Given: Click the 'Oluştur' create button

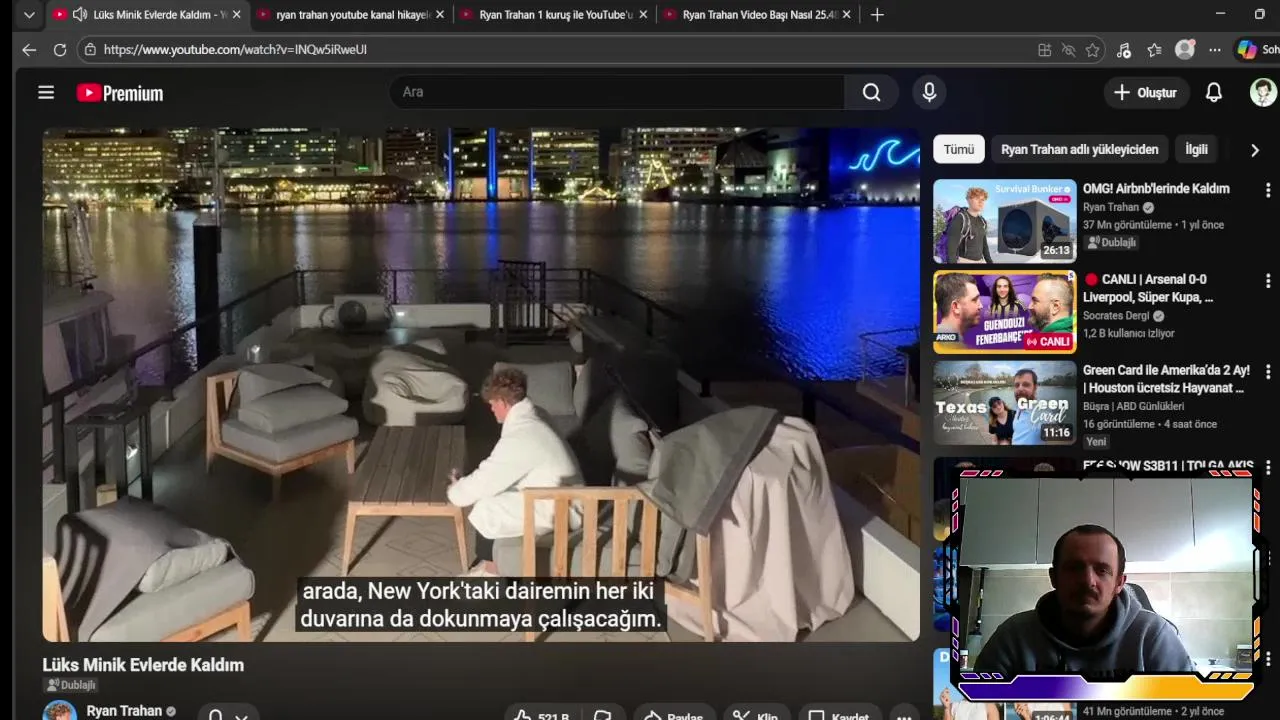Looking at the screenshot, I should pyautogui.click(x=1146, y=92).
